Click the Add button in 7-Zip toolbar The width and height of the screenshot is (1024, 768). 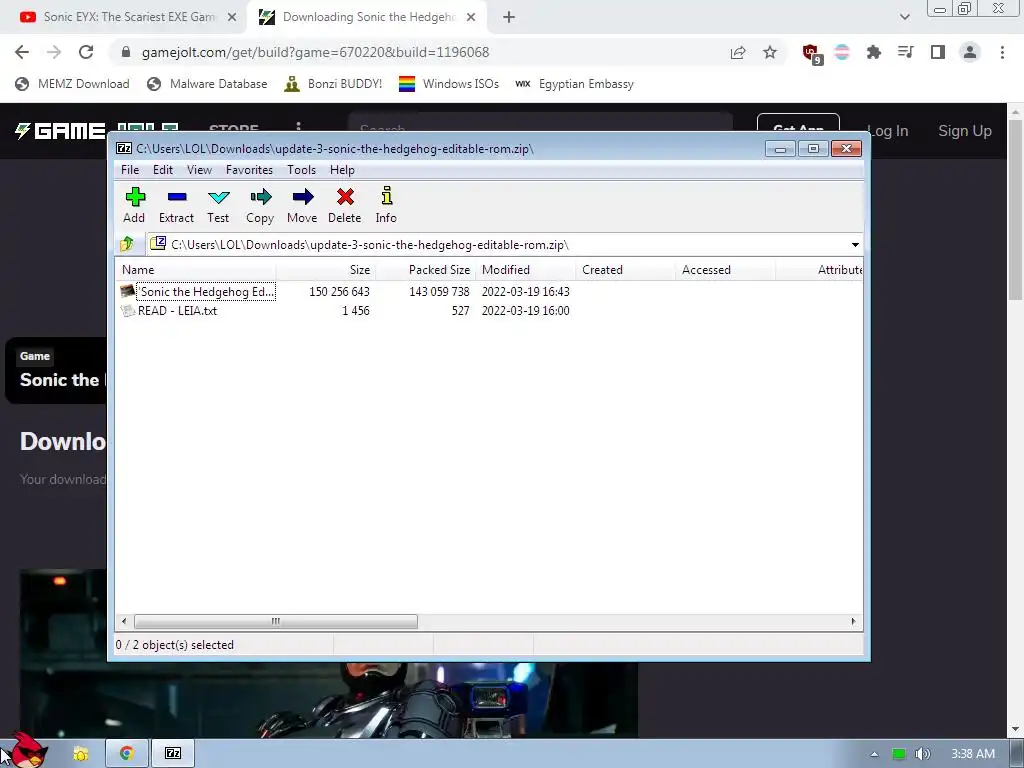135,205
